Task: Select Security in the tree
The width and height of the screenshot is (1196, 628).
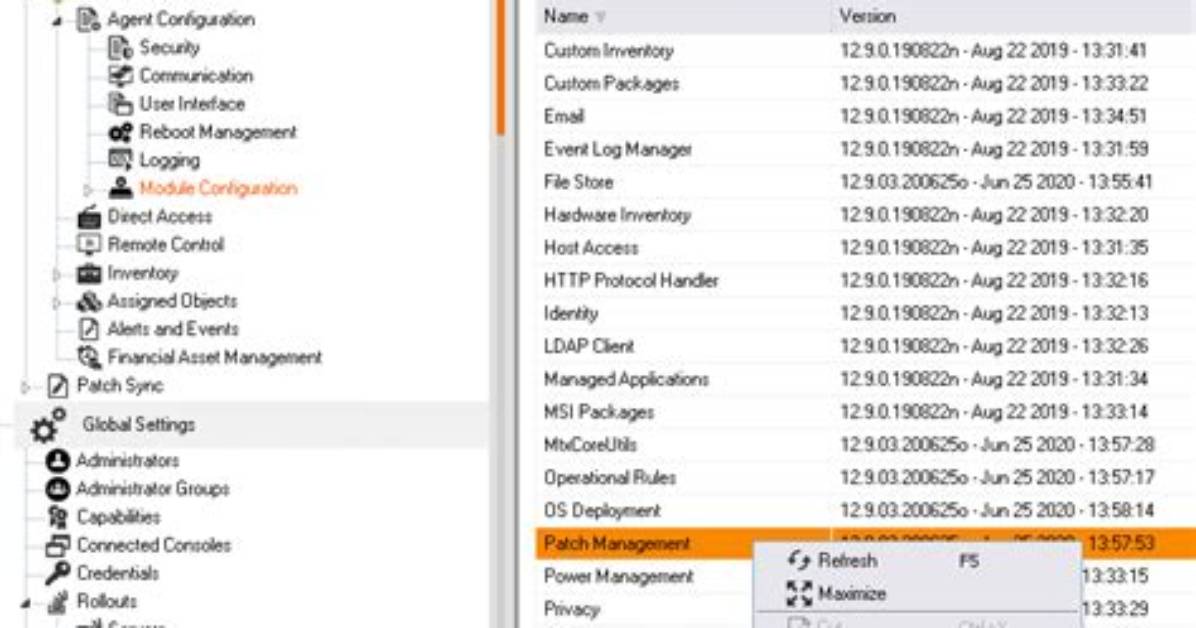Action: 169,47
